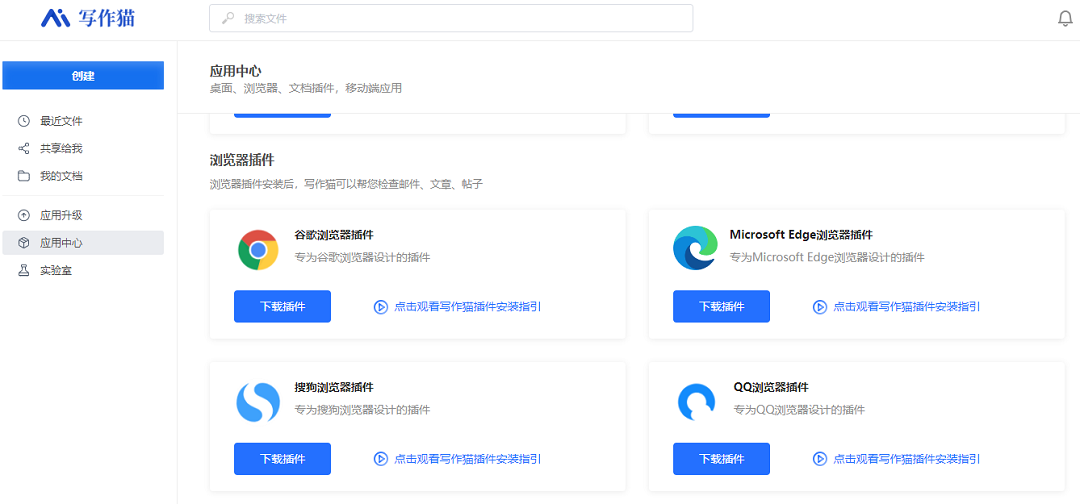The height and width of the screenshot is (504, 1080).
Task: Click play icon in 搜狗浏览器插件 card
Action: pyautogui.click(x=380, y=459)
